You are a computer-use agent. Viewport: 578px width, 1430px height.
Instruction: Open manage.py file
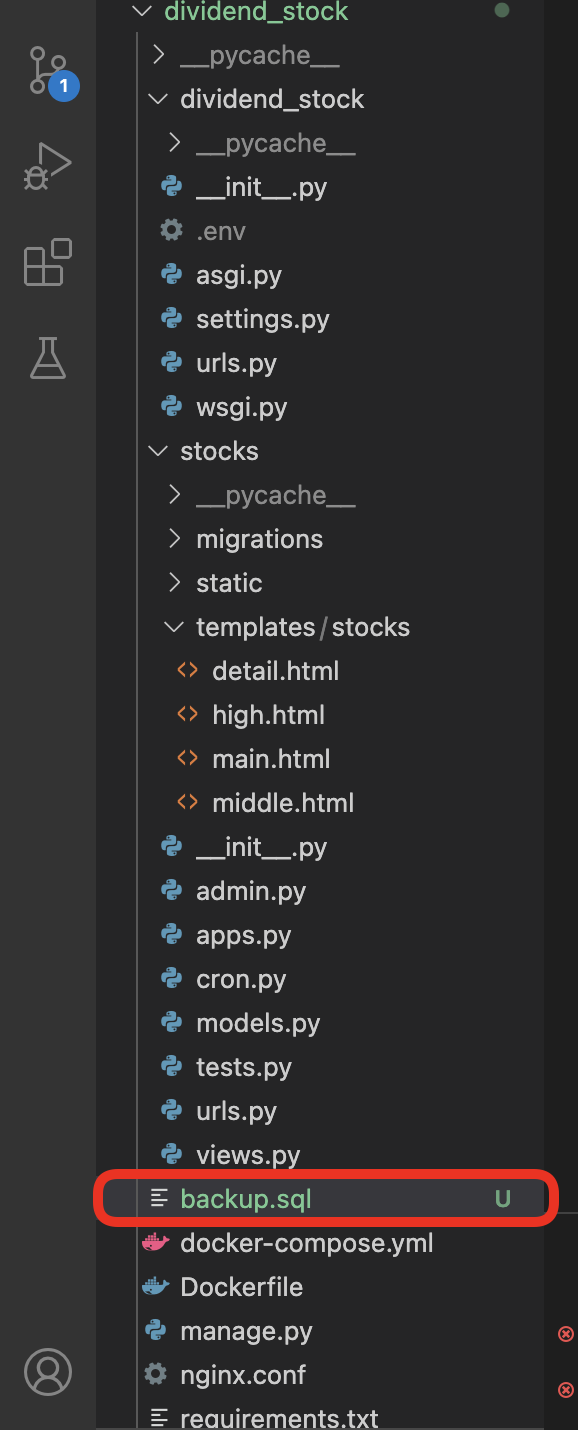coord(246,1331)
